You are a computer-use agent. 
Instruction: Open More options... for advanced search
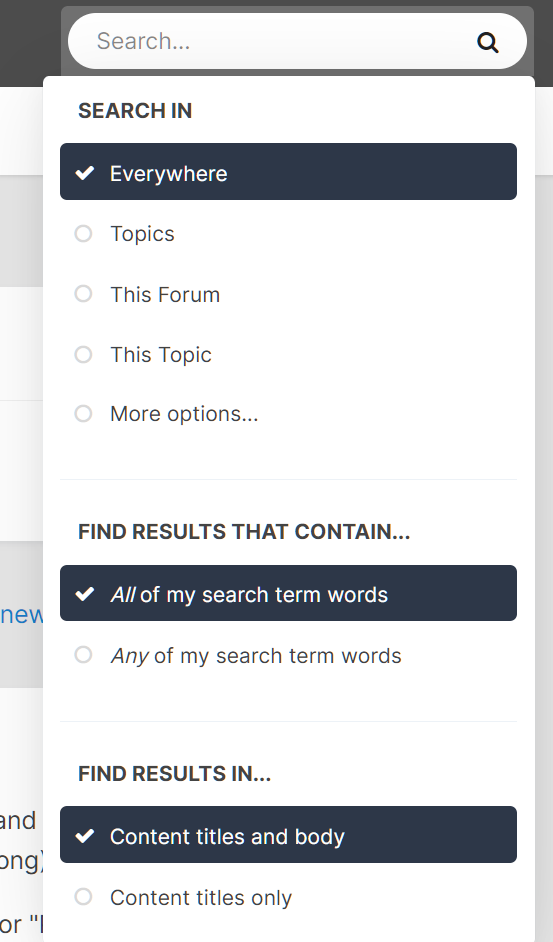click(x=184, y=414)
